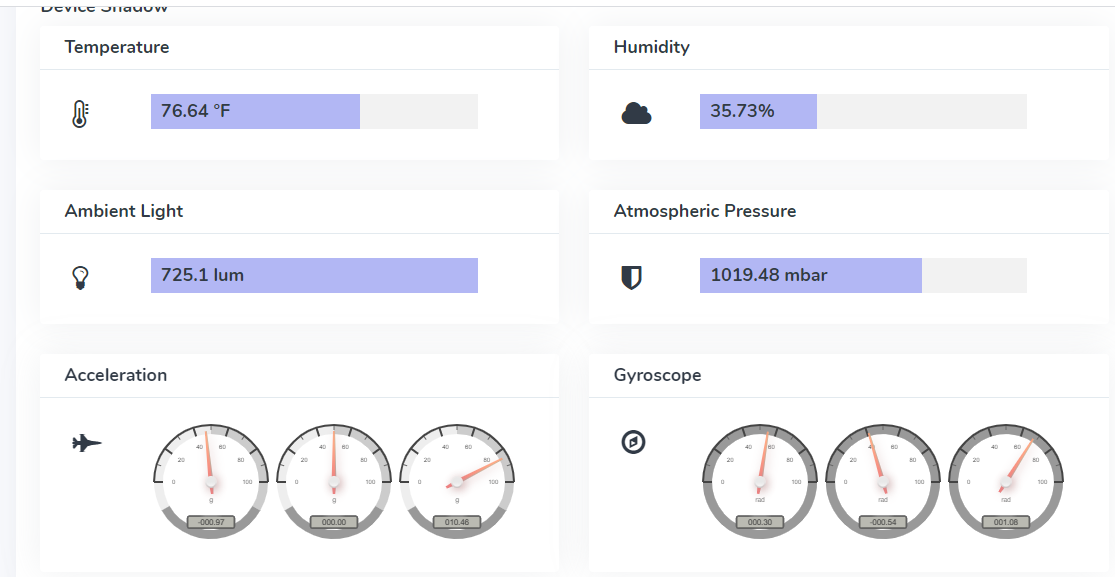The image size is (1115, 577).
Task: Click the compass icon in Gyroscope card
Action: 633,441
